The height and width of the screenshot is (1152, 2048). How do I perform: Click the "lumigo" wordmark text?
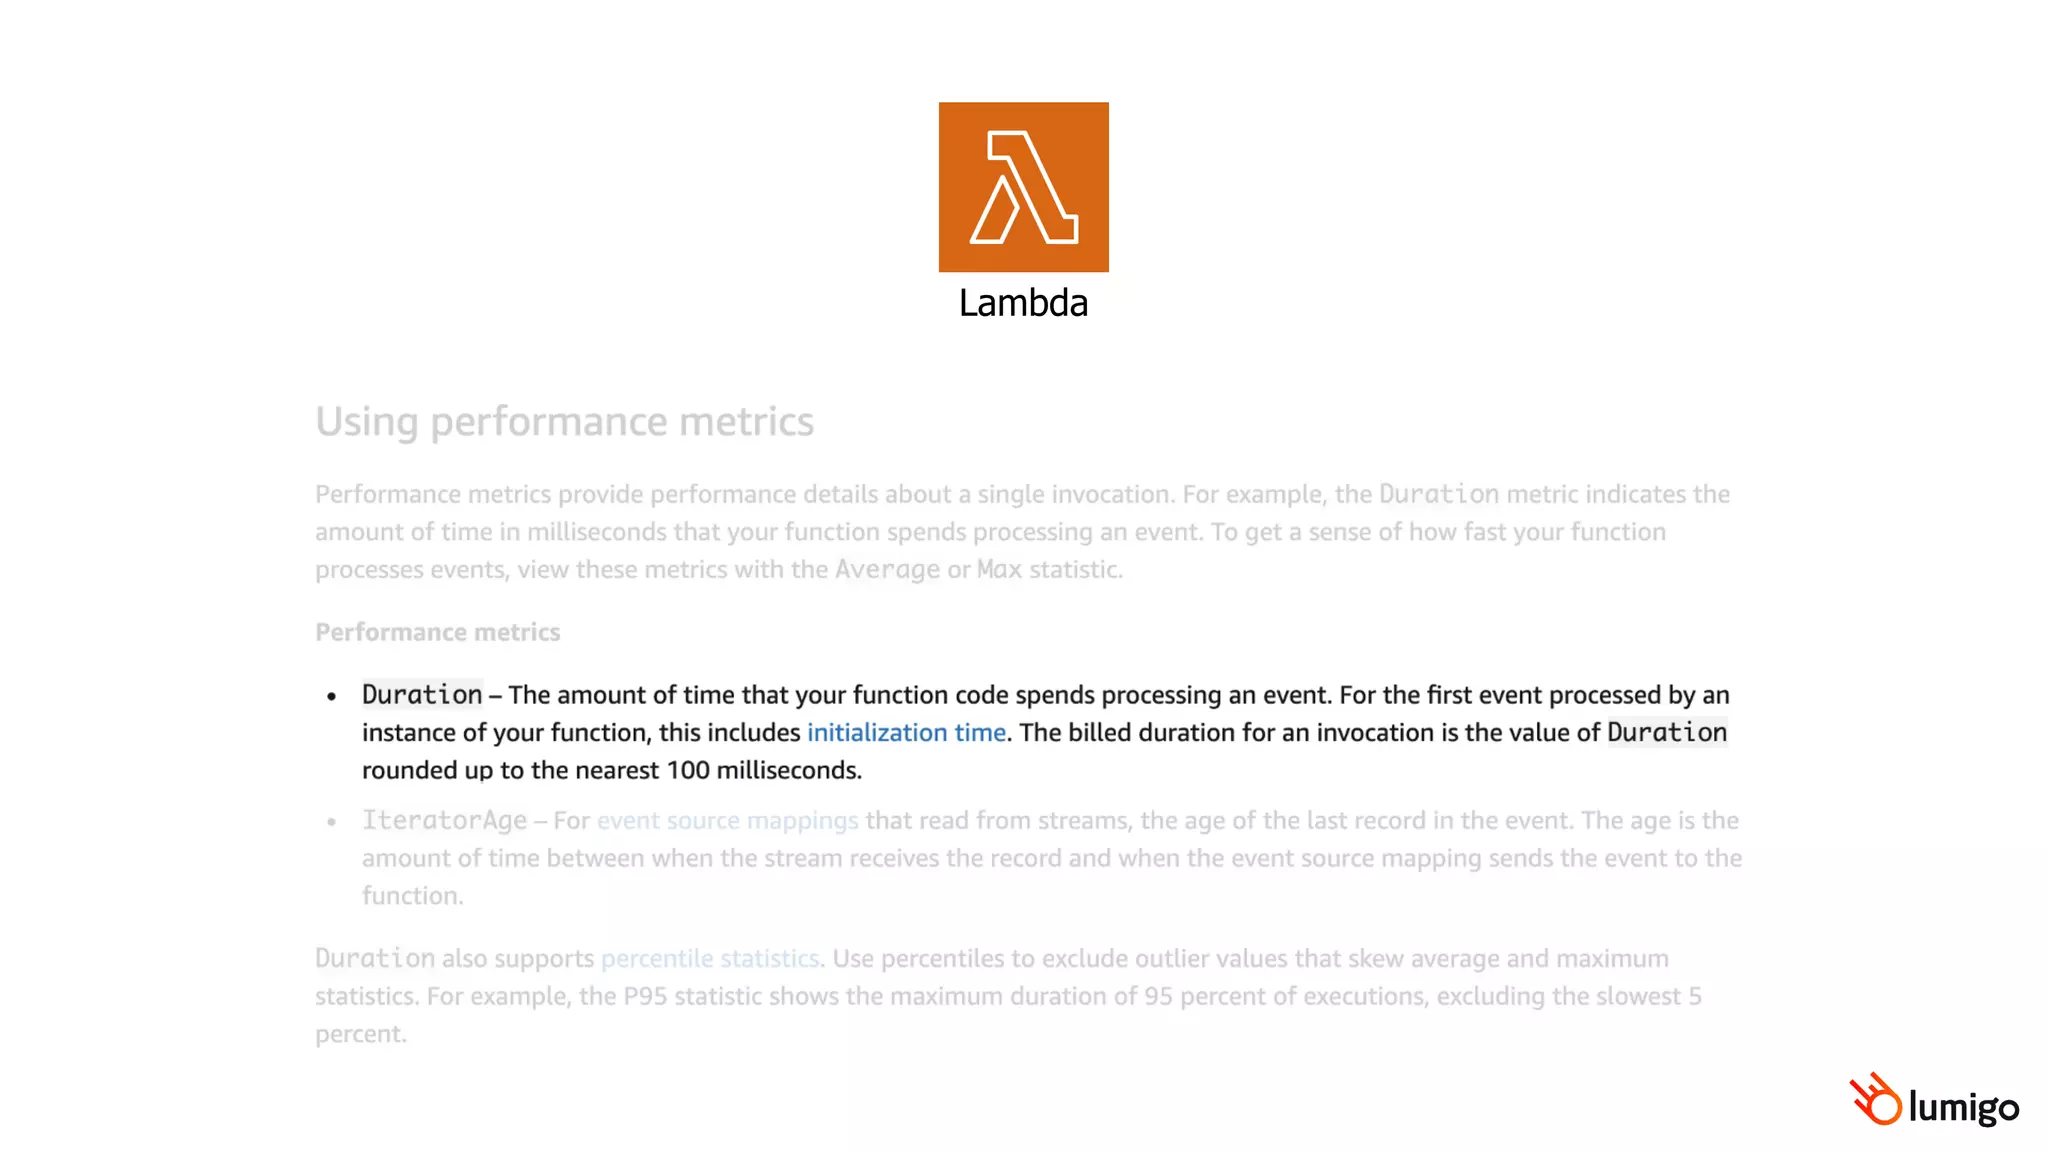(1963, 1106)
